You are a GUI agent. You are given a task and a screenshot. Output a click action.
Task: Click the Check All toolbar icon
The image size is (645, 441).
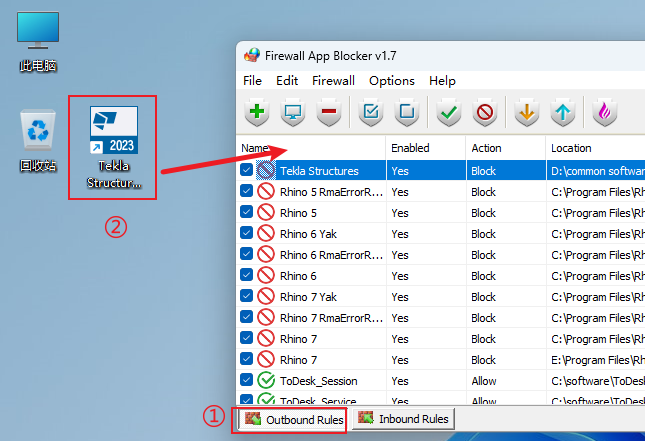tap(371, 111)
